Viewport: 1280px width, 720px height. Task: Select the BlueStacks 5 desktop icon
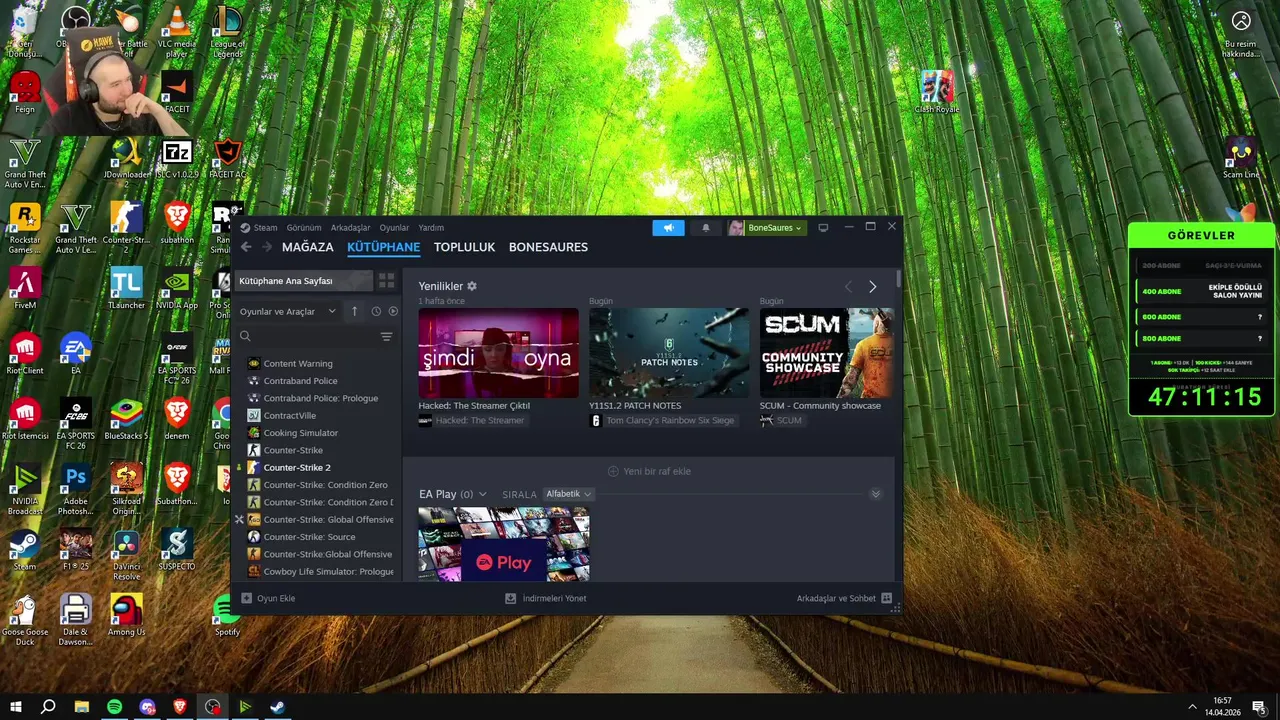point(126,420)
